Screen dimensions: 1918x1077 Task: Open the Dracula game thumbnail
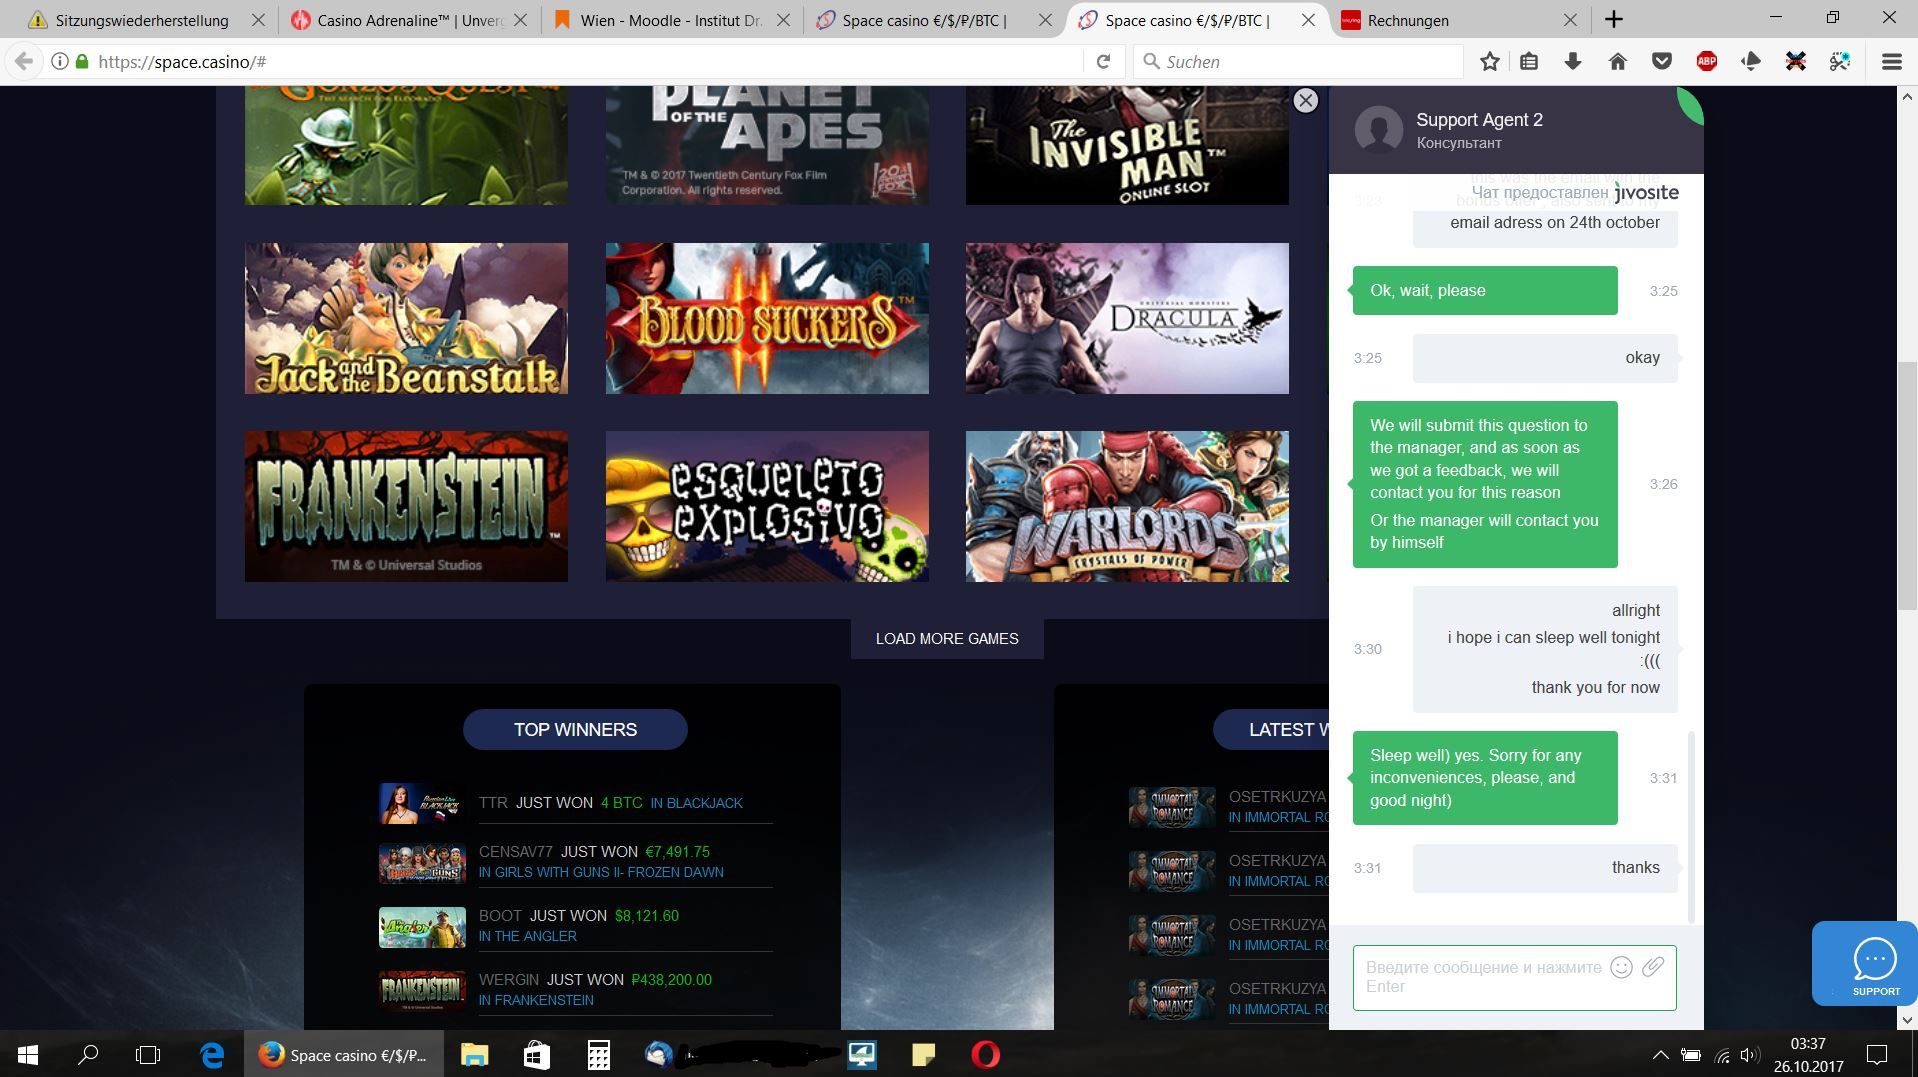click(x=1127, y=318)
